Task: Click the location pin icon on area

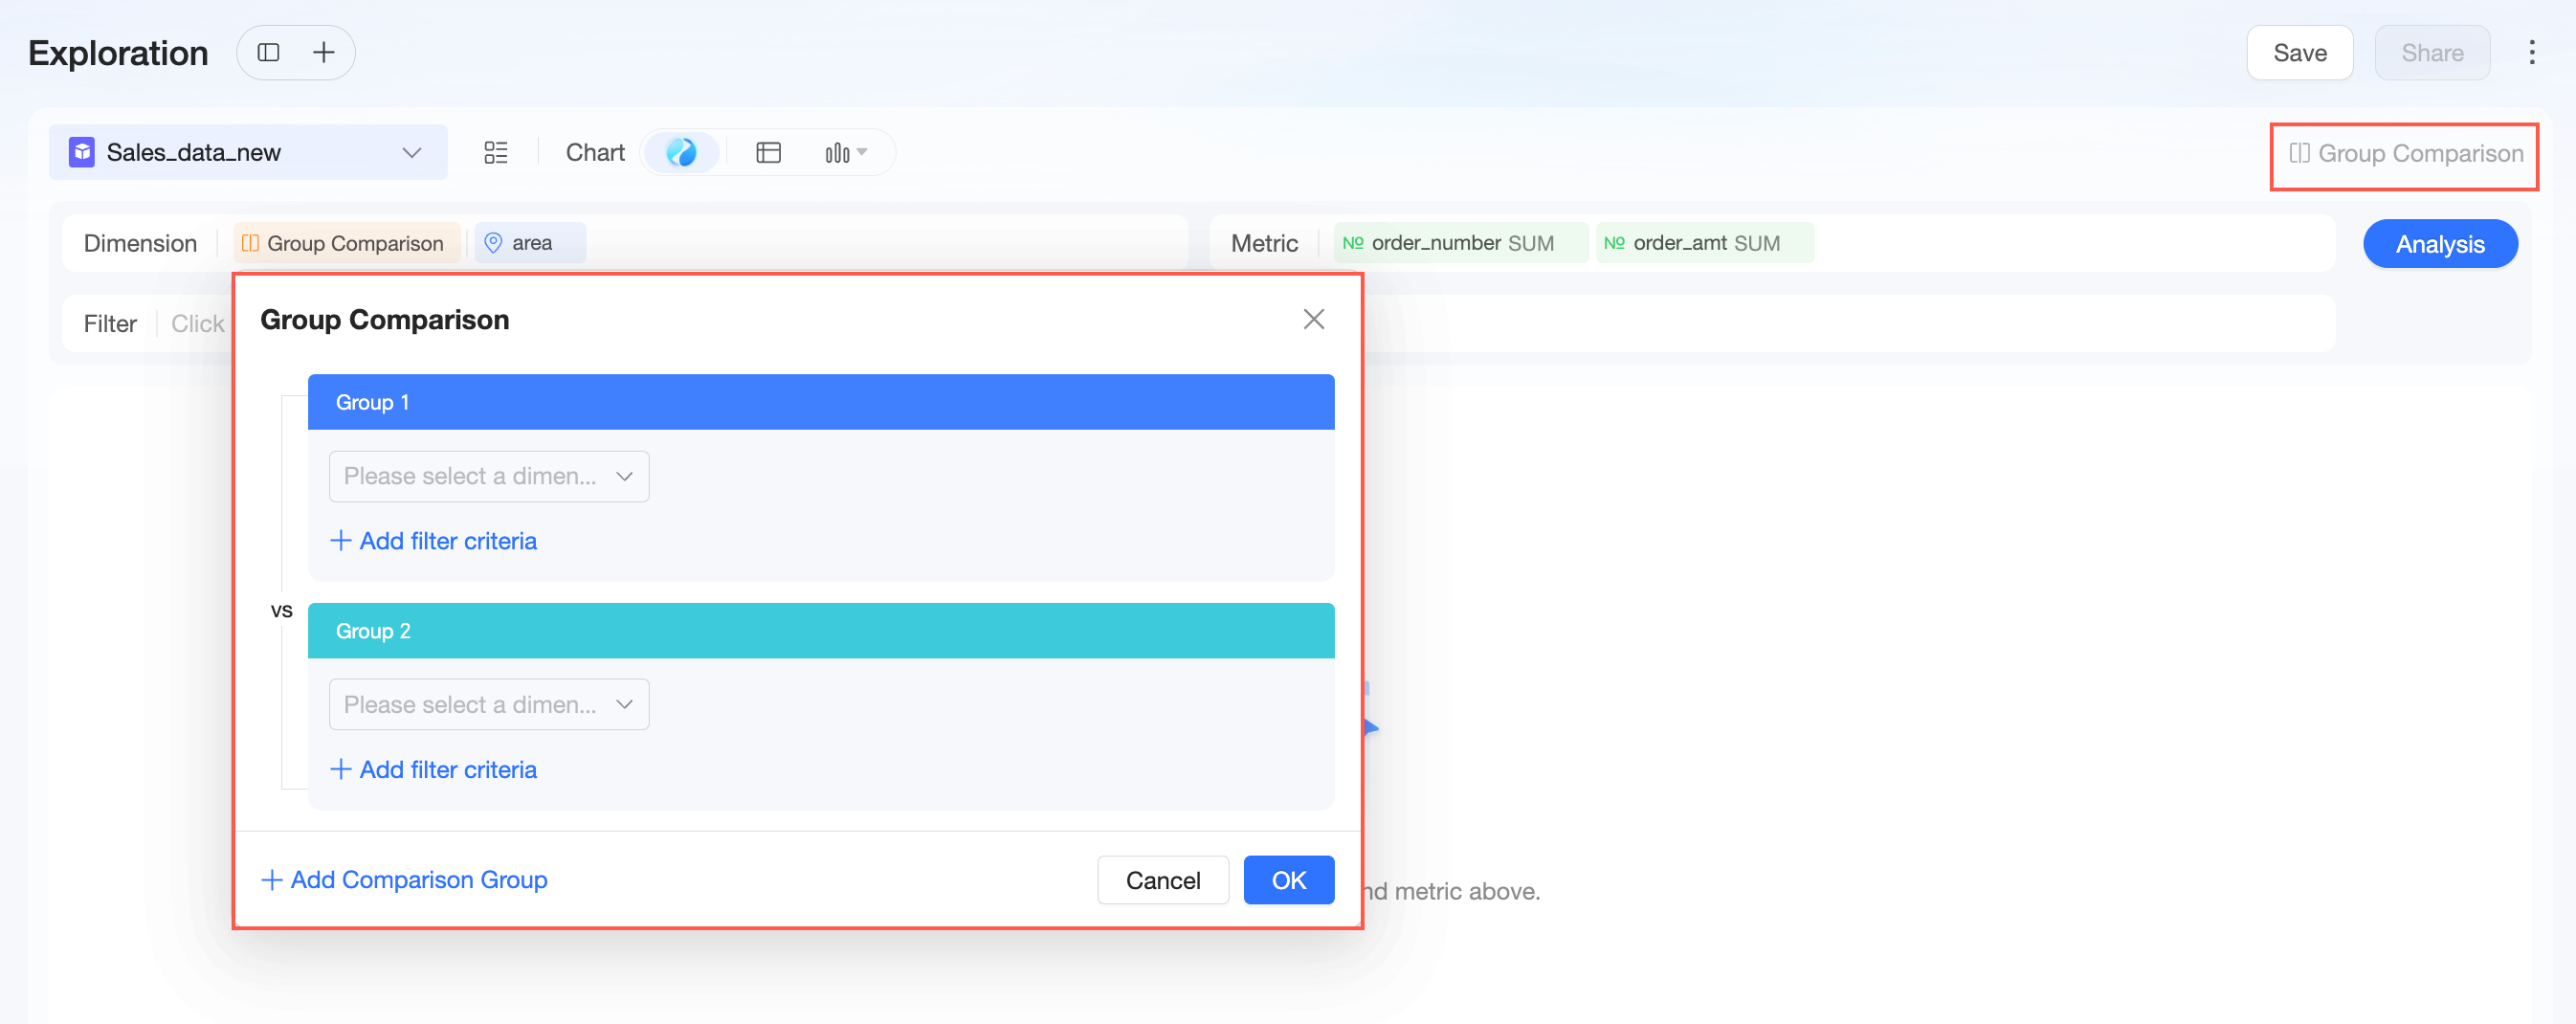Action: click(x=493, y=243)
